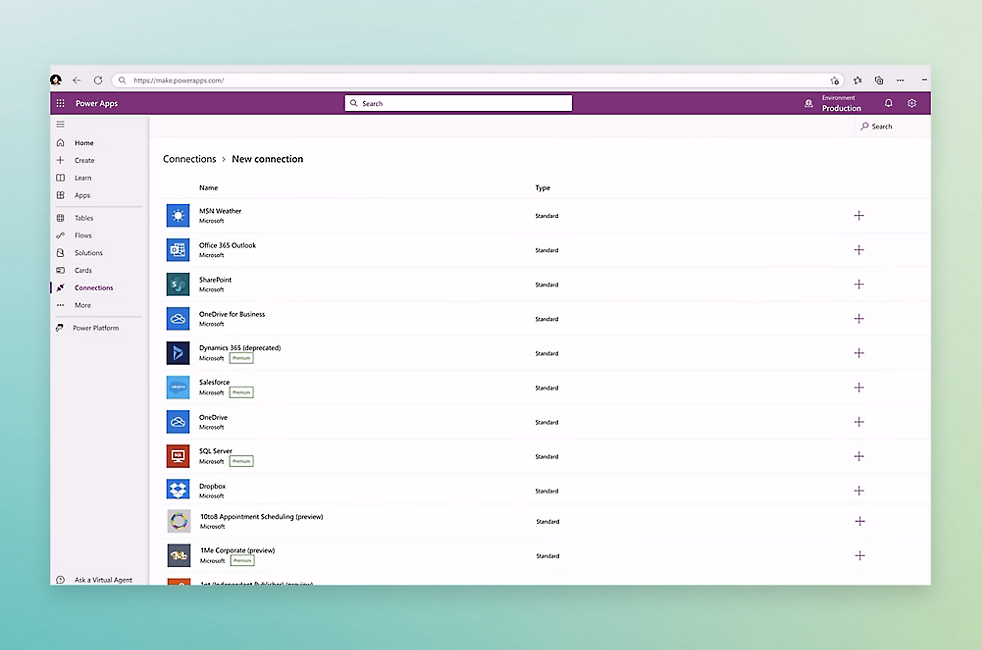Add Dynamics 365 (deprecated) connection plus icon
The width and height of the screenshot is (982, 650).
point(859,353)
